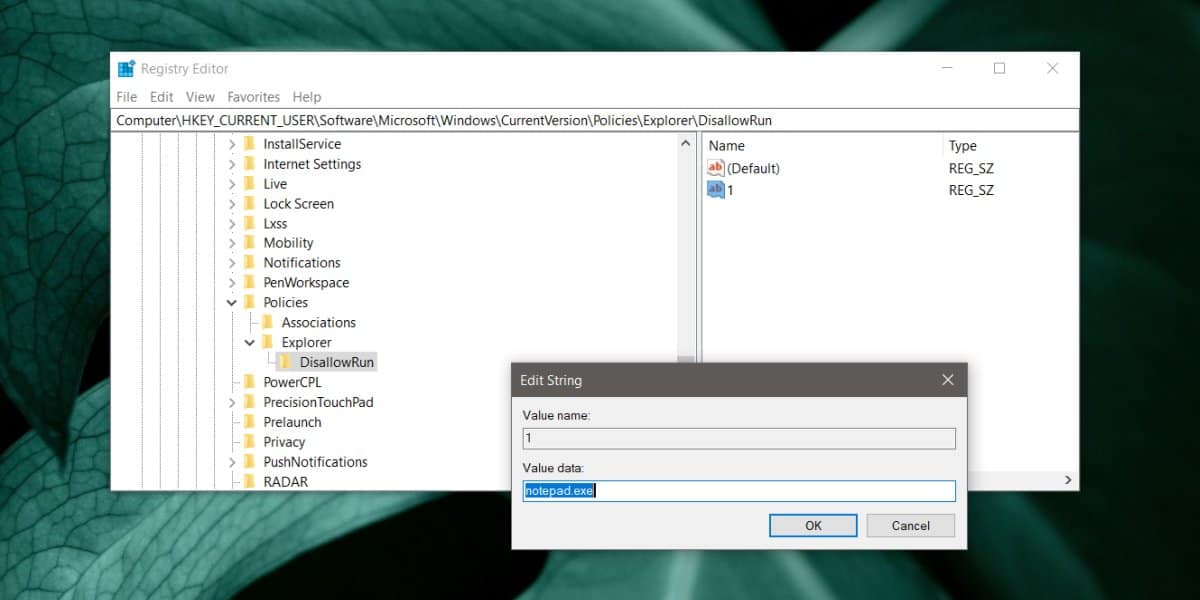Expand the Live key
This screenshot has width=1200, height=600.
tap(232, 184)
